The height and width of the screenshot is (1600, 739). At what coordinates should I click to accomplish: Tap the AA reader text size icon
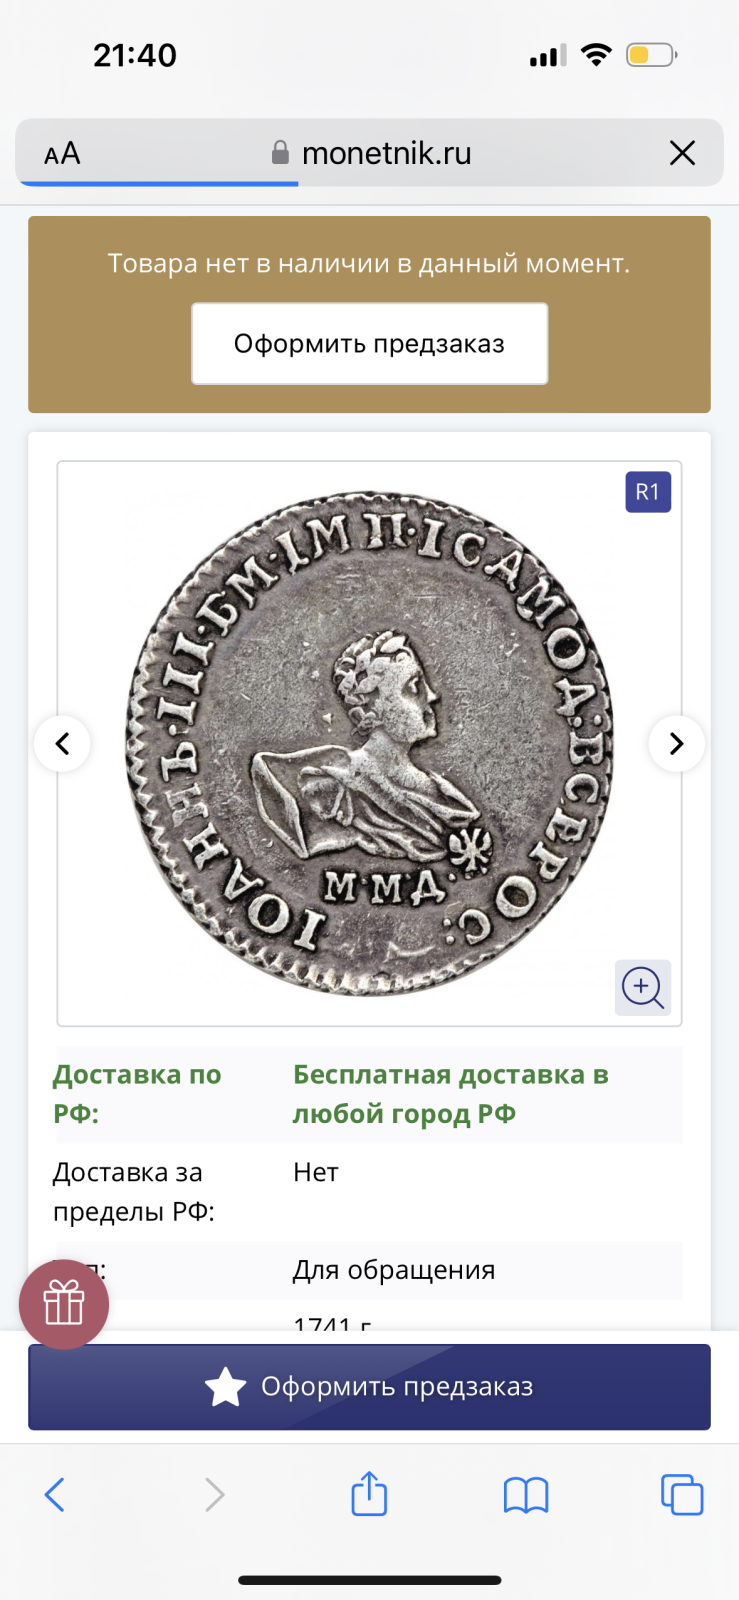point(62,153)
